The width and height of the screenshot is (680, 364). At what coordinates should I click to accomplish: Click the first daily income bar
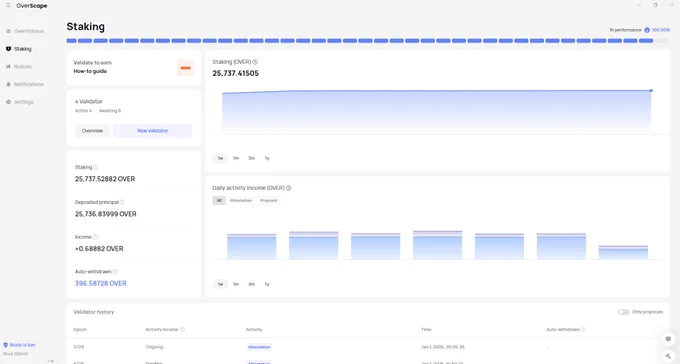tap(252, 247)
